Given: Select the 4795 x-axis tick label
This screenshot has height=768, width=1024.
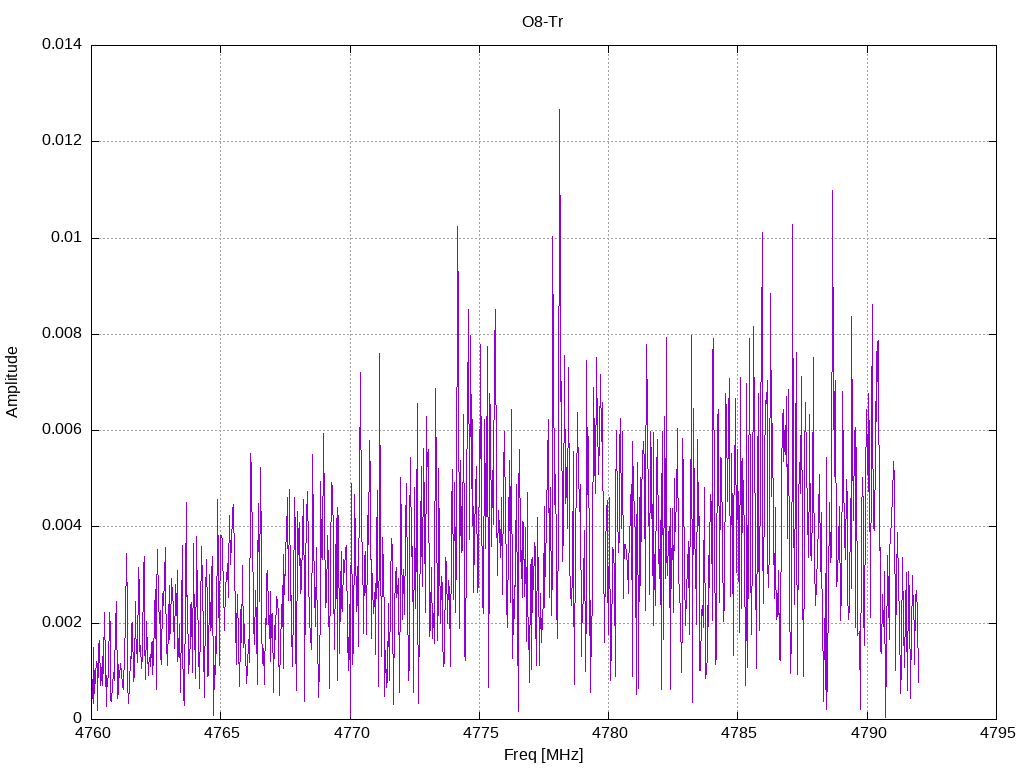Looking at the screenshot, I should pos(997,733).
